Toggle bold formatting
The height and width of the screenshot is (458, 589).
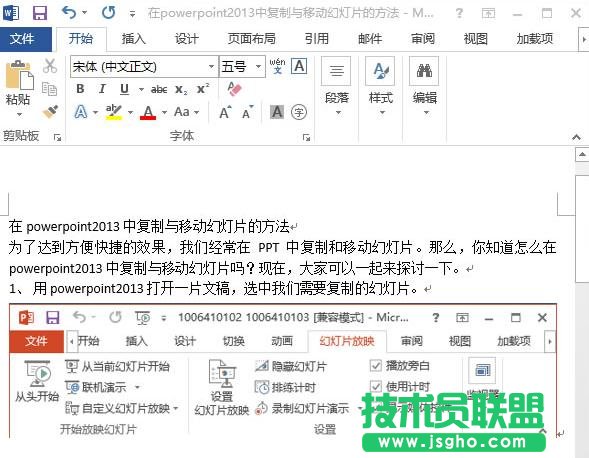80,89
